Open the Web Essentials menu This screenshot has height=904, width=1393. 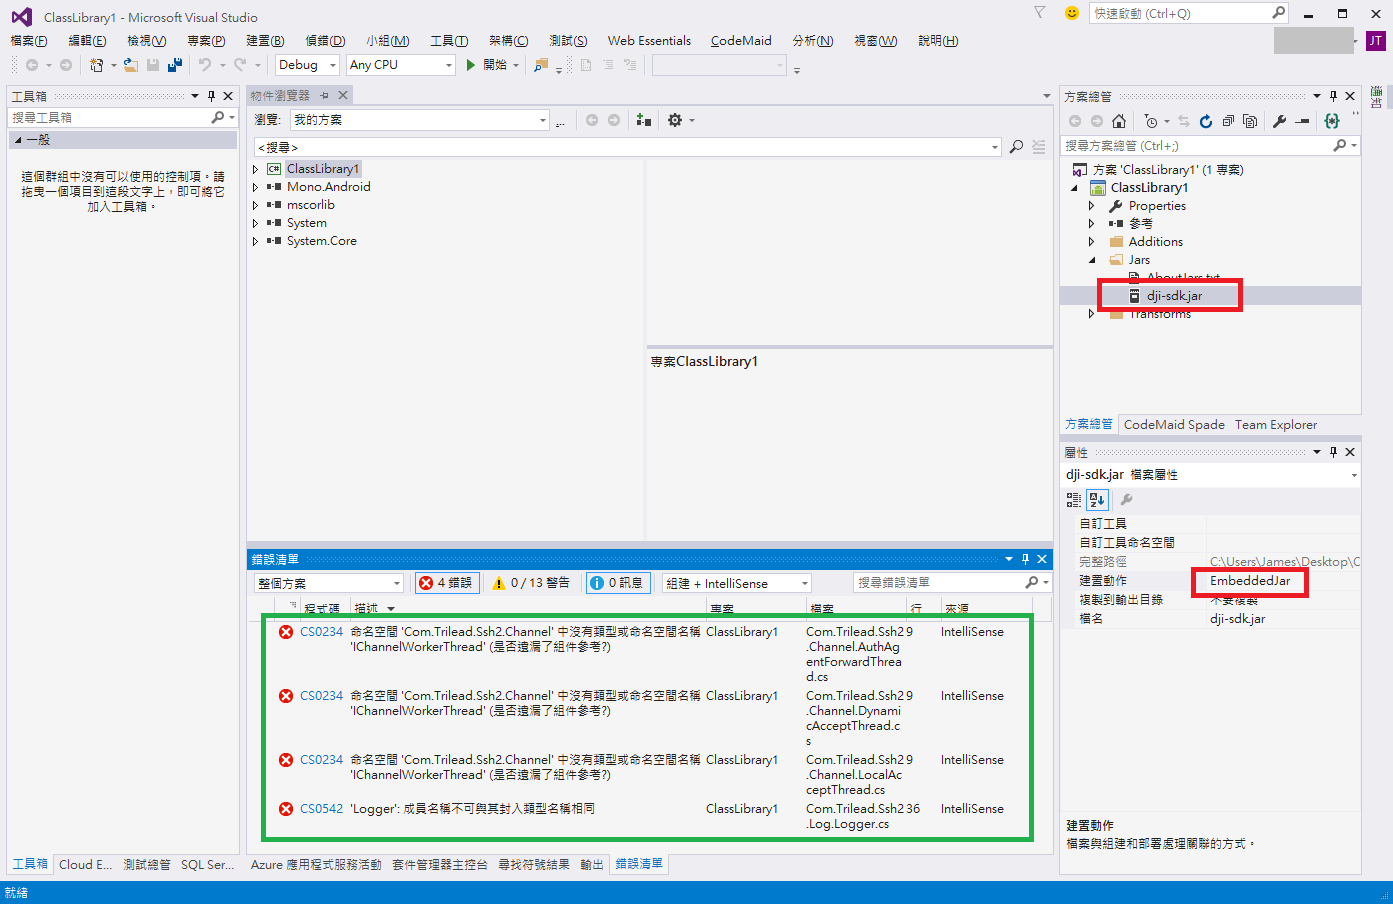coord(649,41)
